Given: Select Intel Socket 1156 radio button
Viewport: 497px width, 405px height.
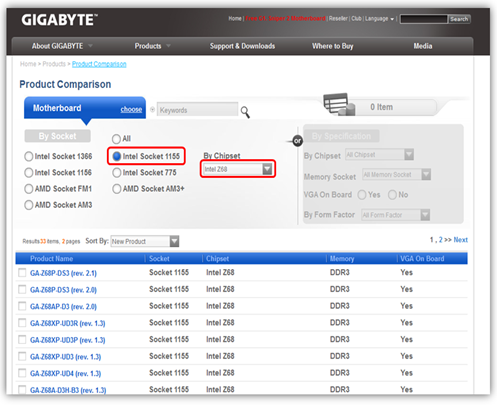Looking at the screenshot, I should pyautogui.click(x=29, y=173).
